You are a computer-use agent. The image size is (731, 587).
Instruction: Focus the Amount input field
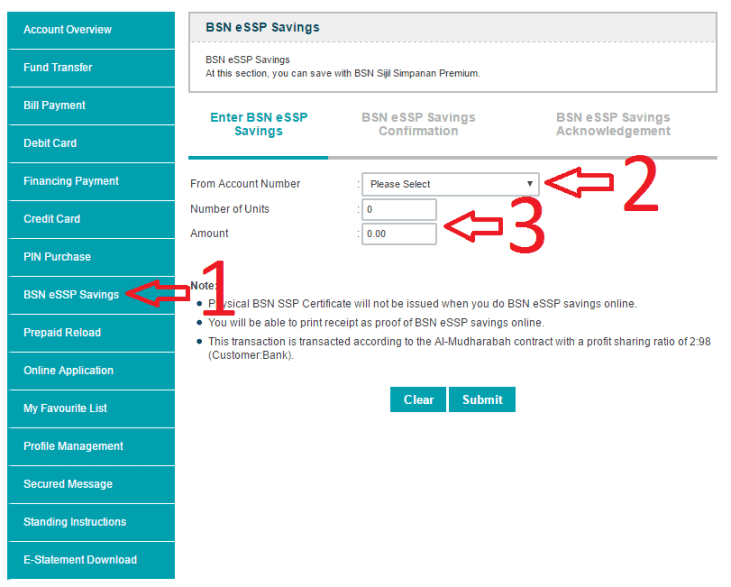pyautogui.click(x=399, y=234)
